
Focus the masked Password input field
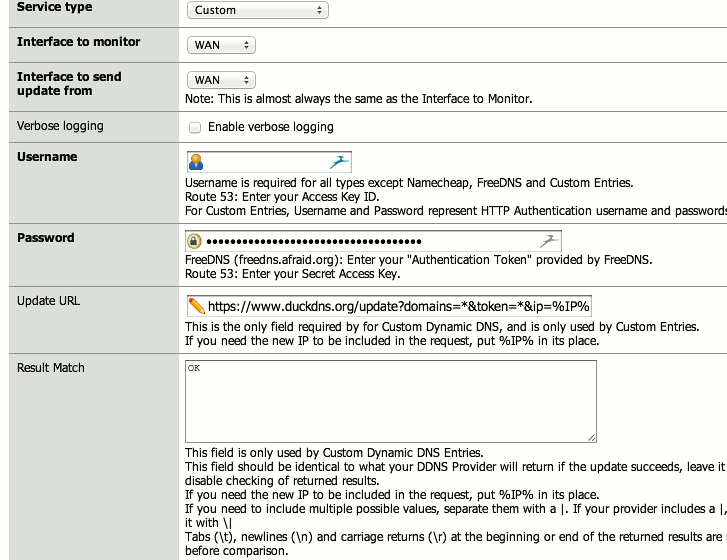pos(370,241)
